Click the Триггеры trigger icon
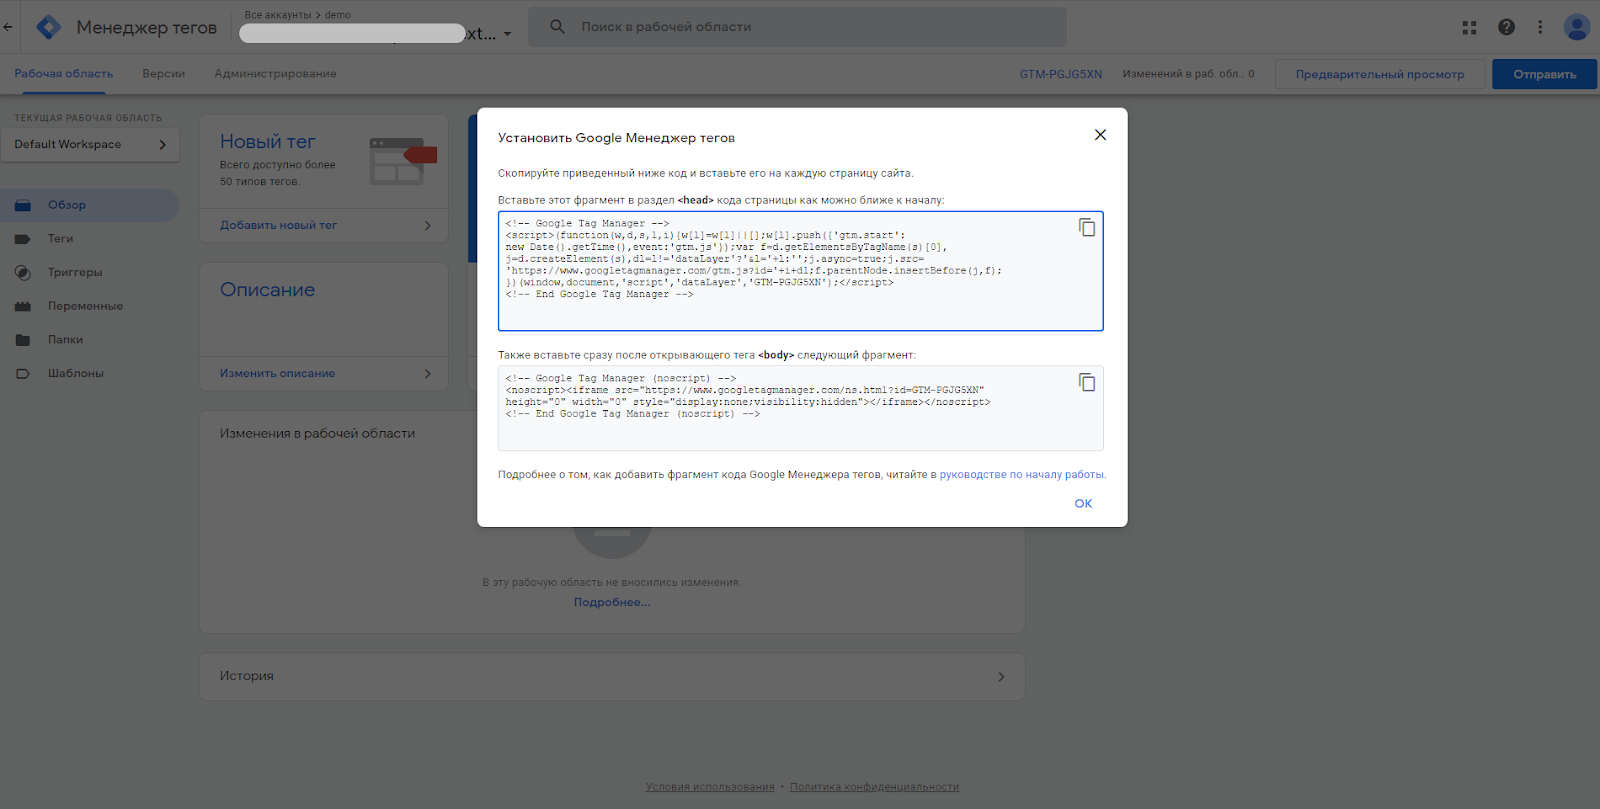The image size is (1600, 809). click(x=23, y=272)
